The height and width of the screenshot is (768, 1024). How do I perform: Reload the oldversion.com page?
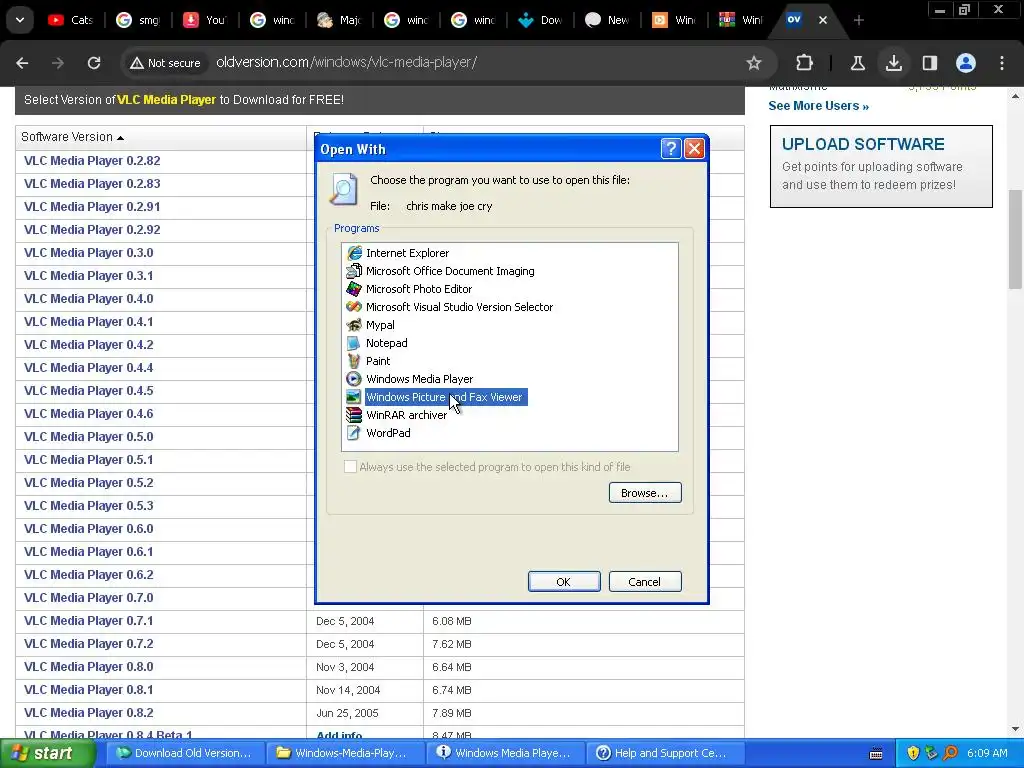[94, 63]
